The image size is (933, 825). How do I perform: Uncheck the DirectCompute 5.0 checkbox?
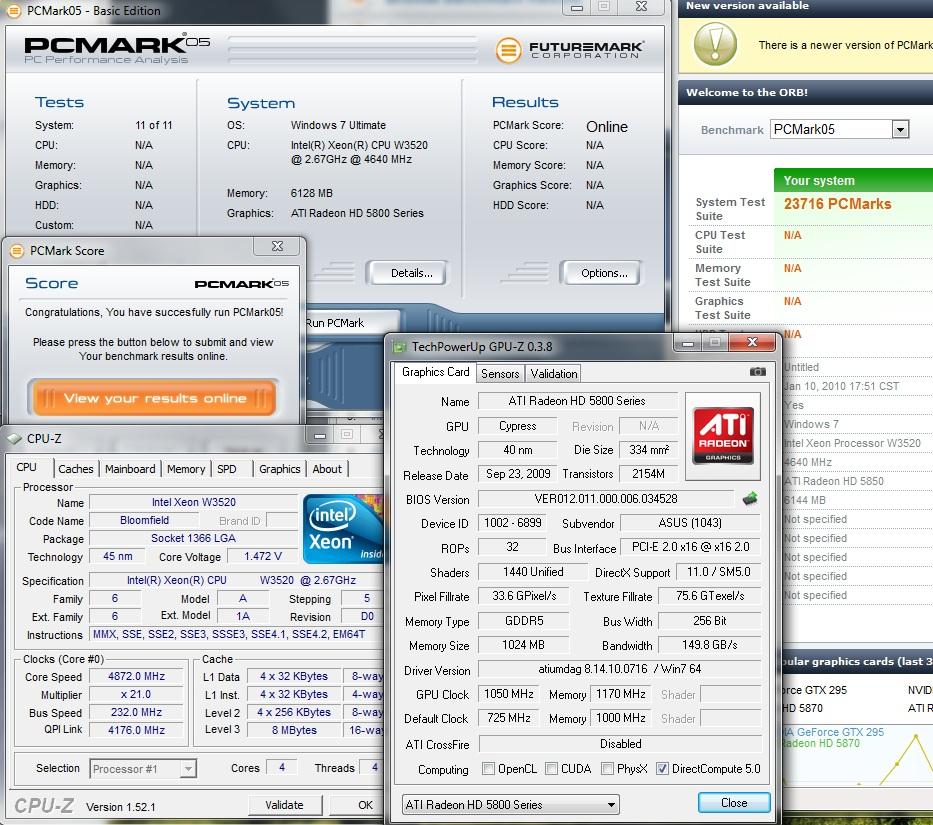point(662,768)
